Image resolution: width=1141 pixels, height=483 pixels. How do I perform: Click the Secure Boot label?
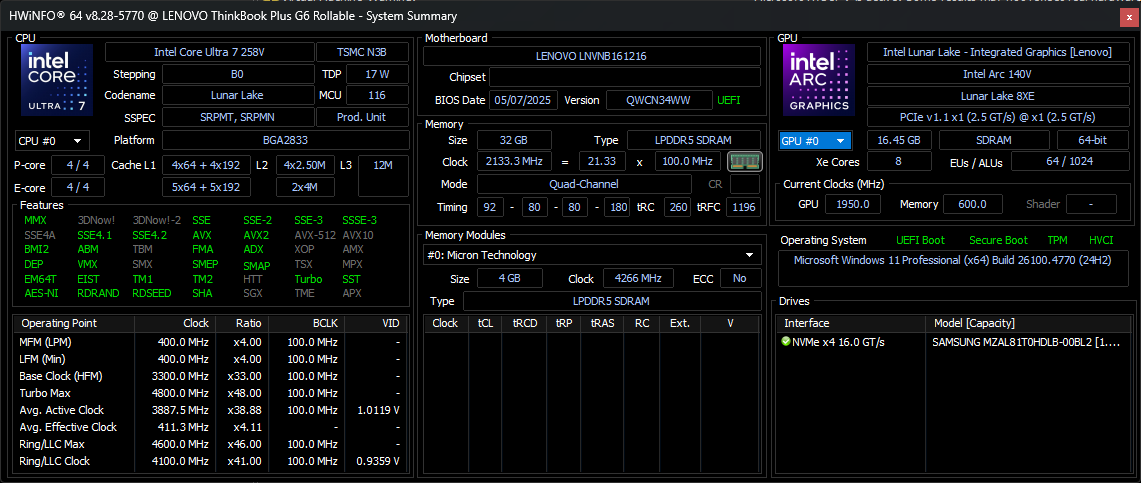[998, 240]
